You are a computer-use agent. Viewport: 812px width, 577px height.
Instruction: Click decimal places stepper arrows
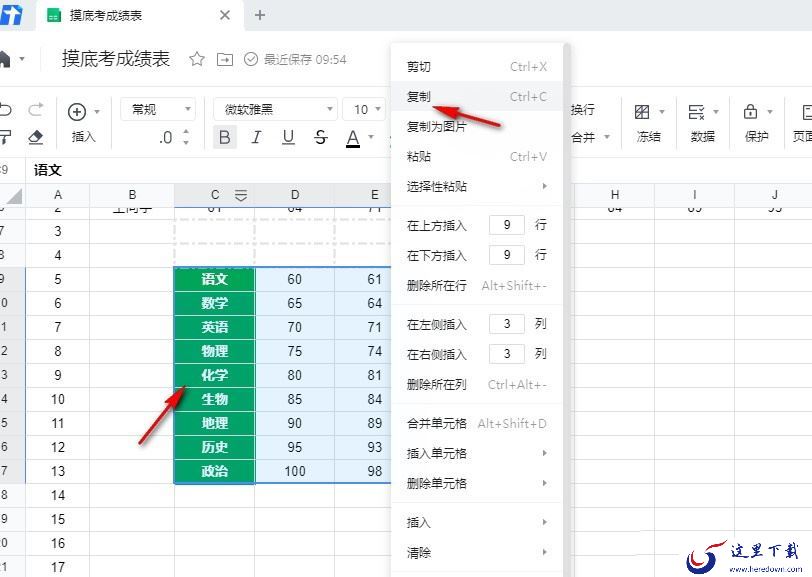click(x=186, y=137)
